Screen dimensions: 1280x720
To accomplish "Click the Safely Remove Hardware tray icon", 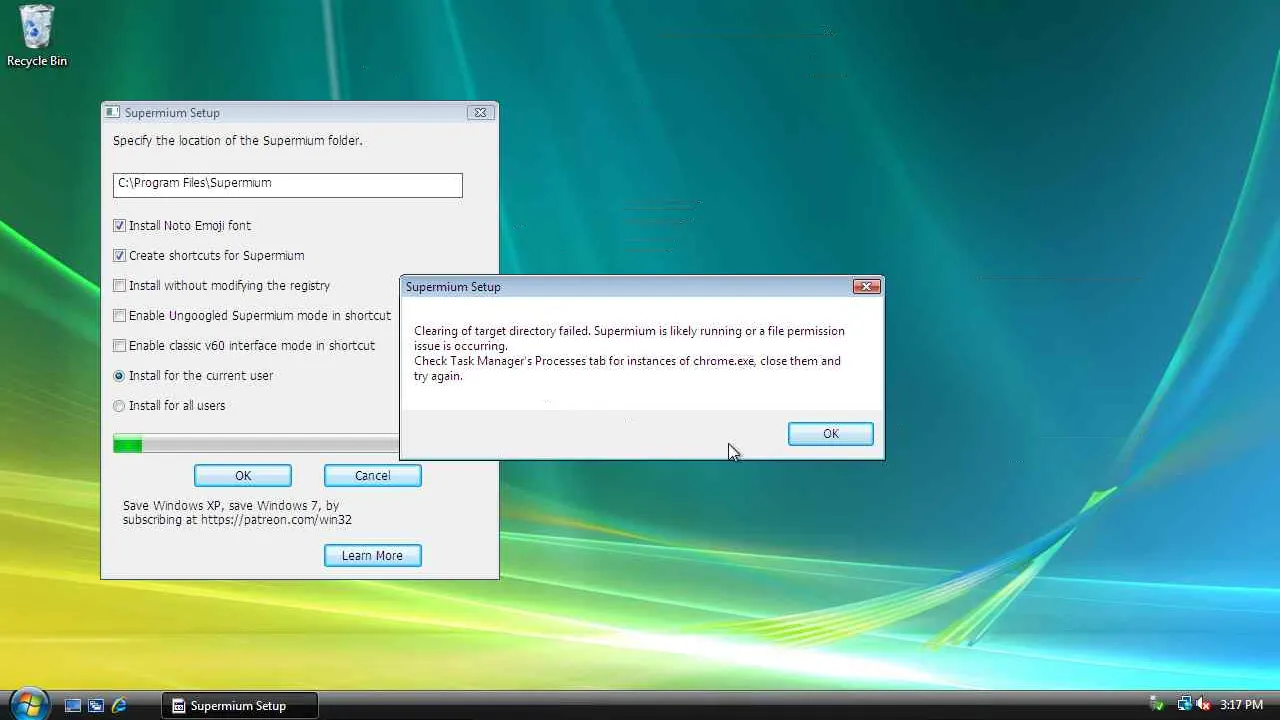I will click(1157, 705).
